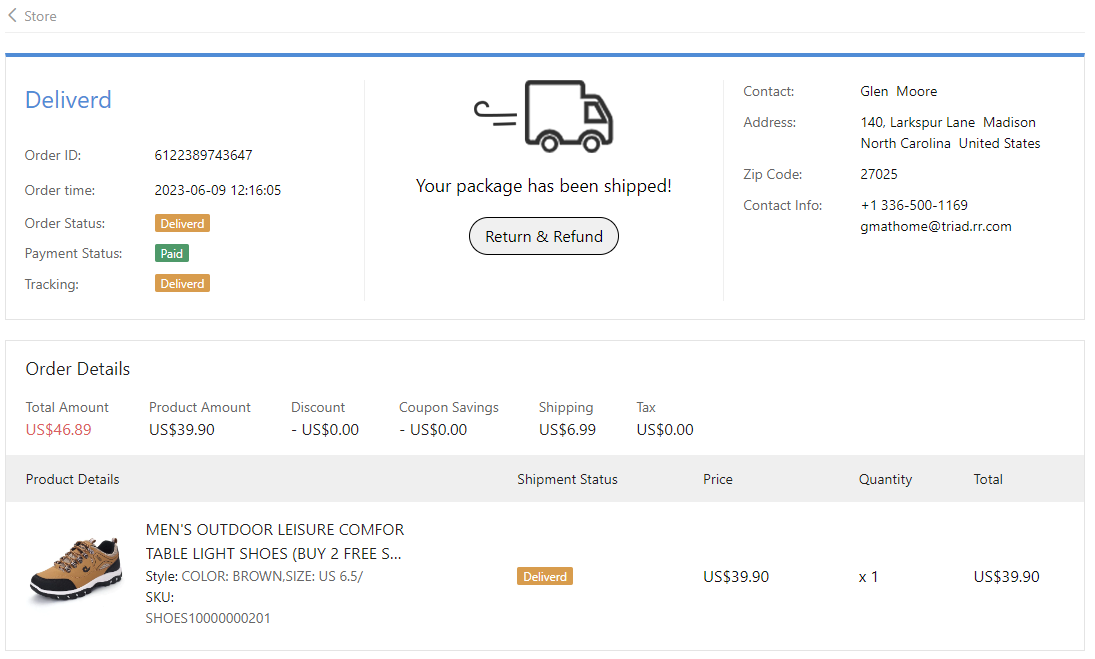Click the Product Details column header
This screenshot has height=659, width=1095.
[72, 479]
